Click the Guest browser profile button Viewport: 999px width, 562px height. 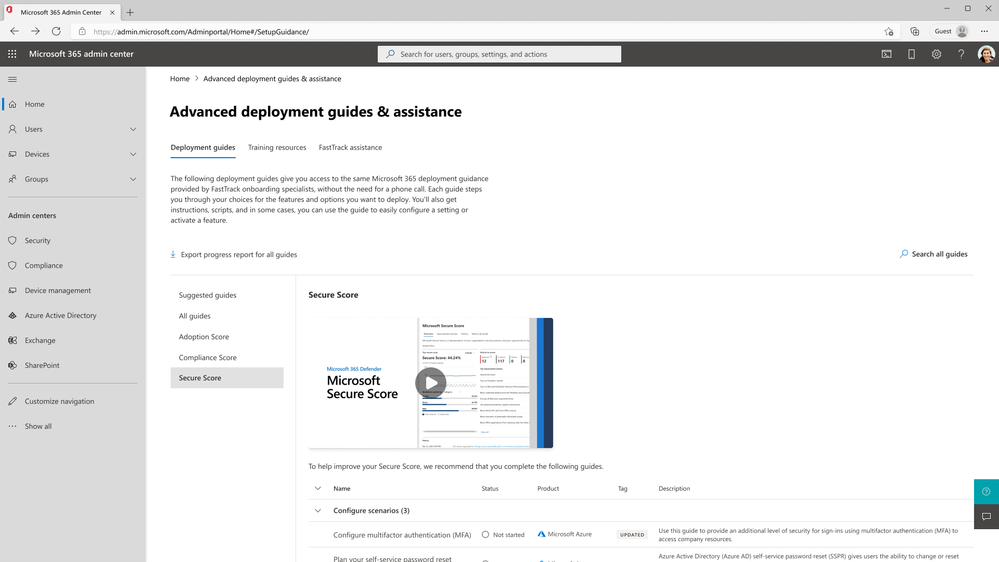point(951,31)
